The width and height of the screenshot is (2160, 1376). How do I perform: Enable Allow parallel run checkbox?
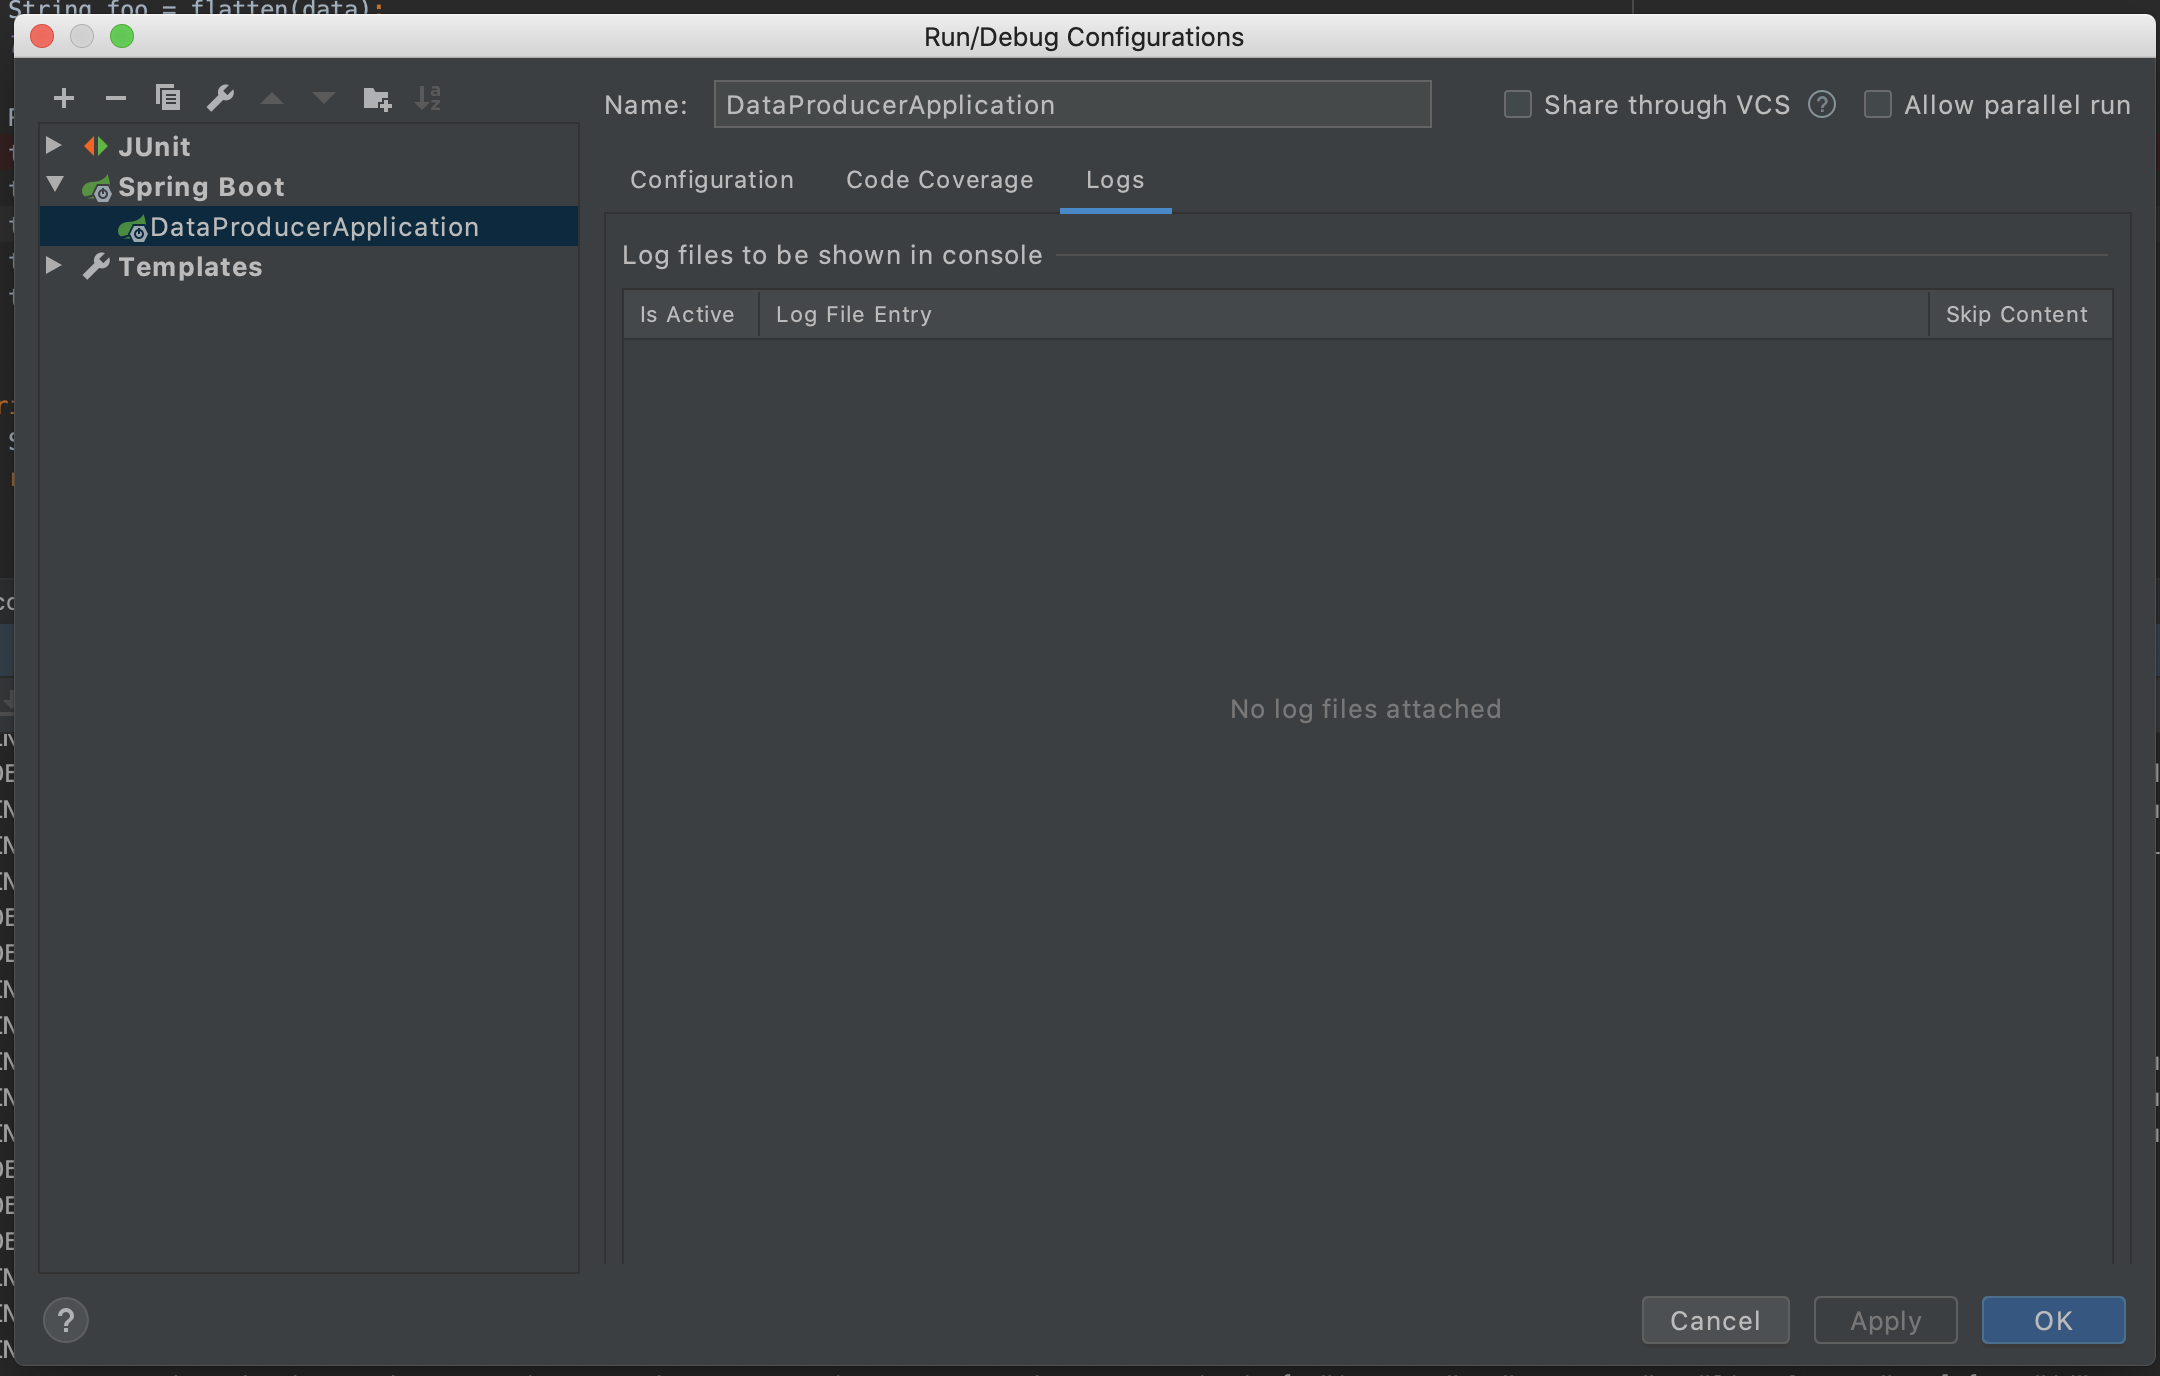point(1878,104)
